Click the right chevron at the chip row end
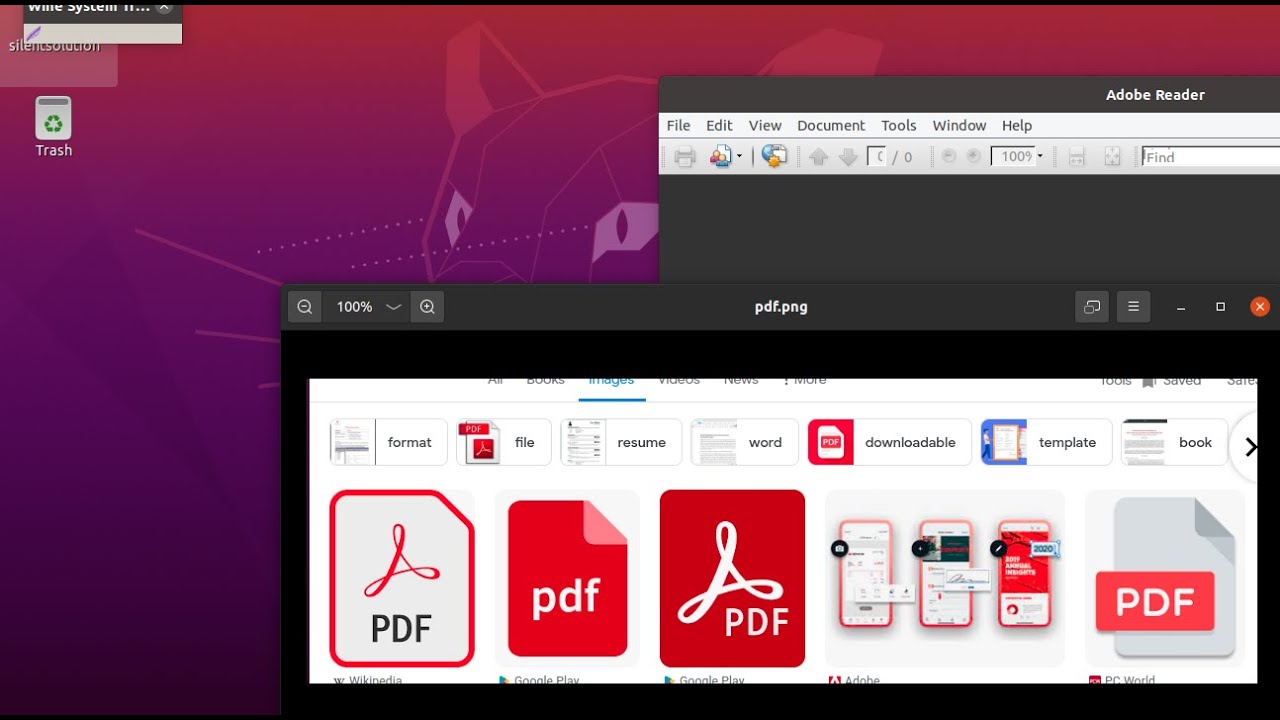The image size is (1280, 720). 1249,447
